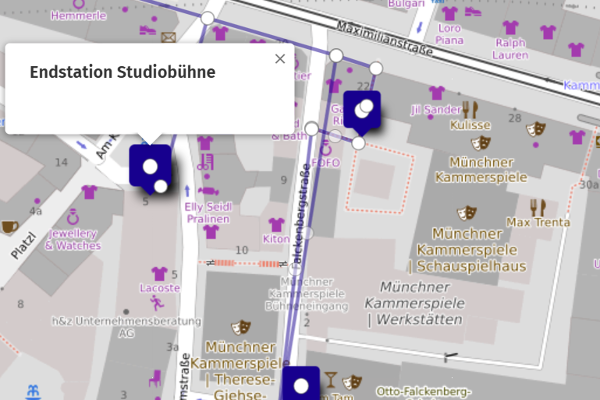Click the waypoint circle beside Falckenbergstraße top
Viewport: 600px width, 400px height.
(312, 128)
